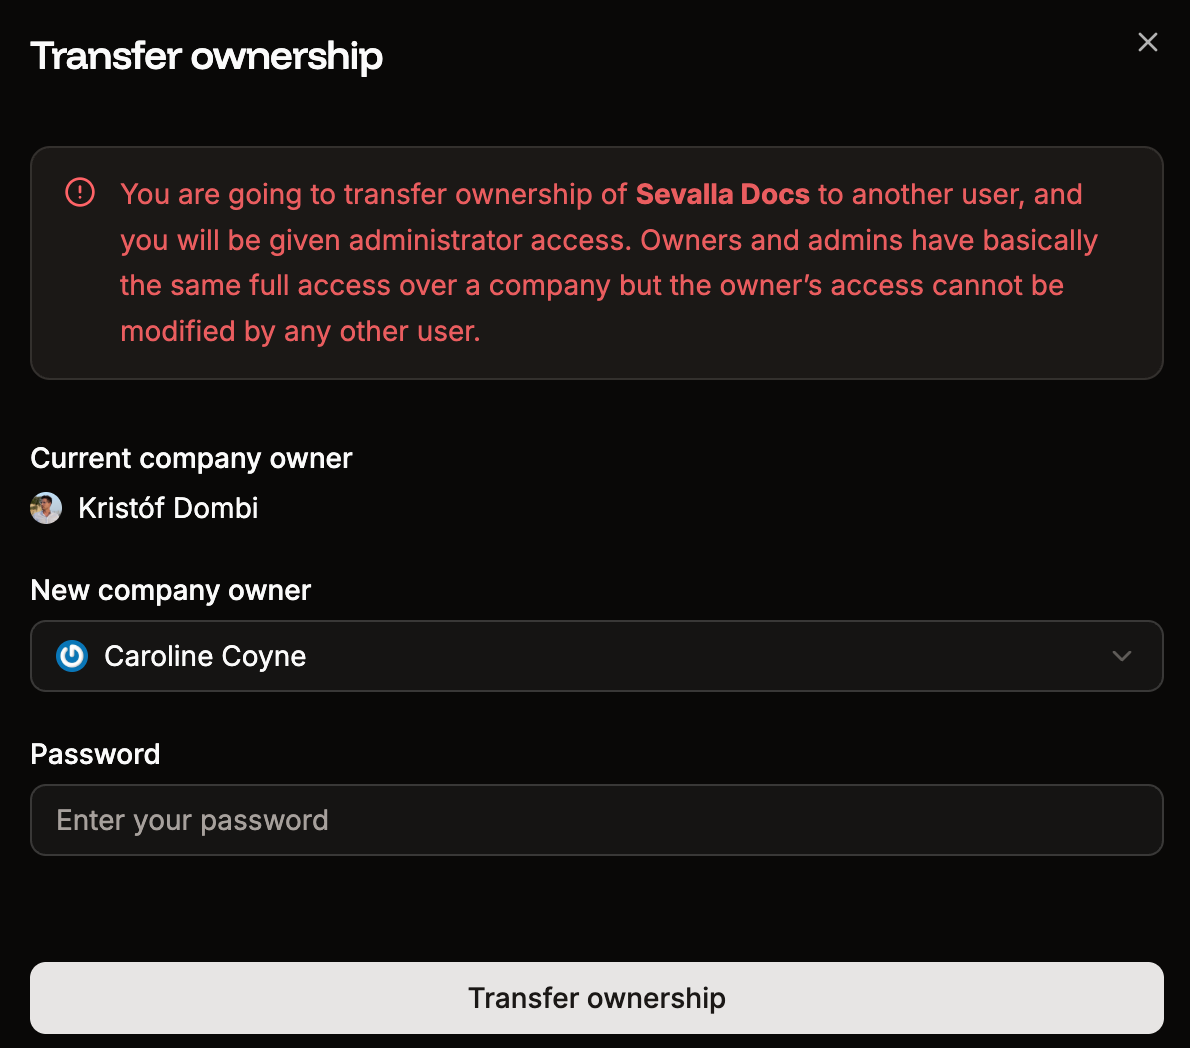This screenshot has height=1048, width=1190.
Task: Click the current owner's profile picture
Action: (x=46, y=508)
